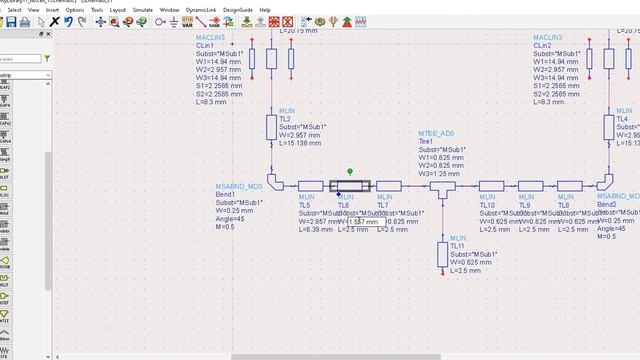Open the wire/pin NAME label tool

[x=214, y=22]
